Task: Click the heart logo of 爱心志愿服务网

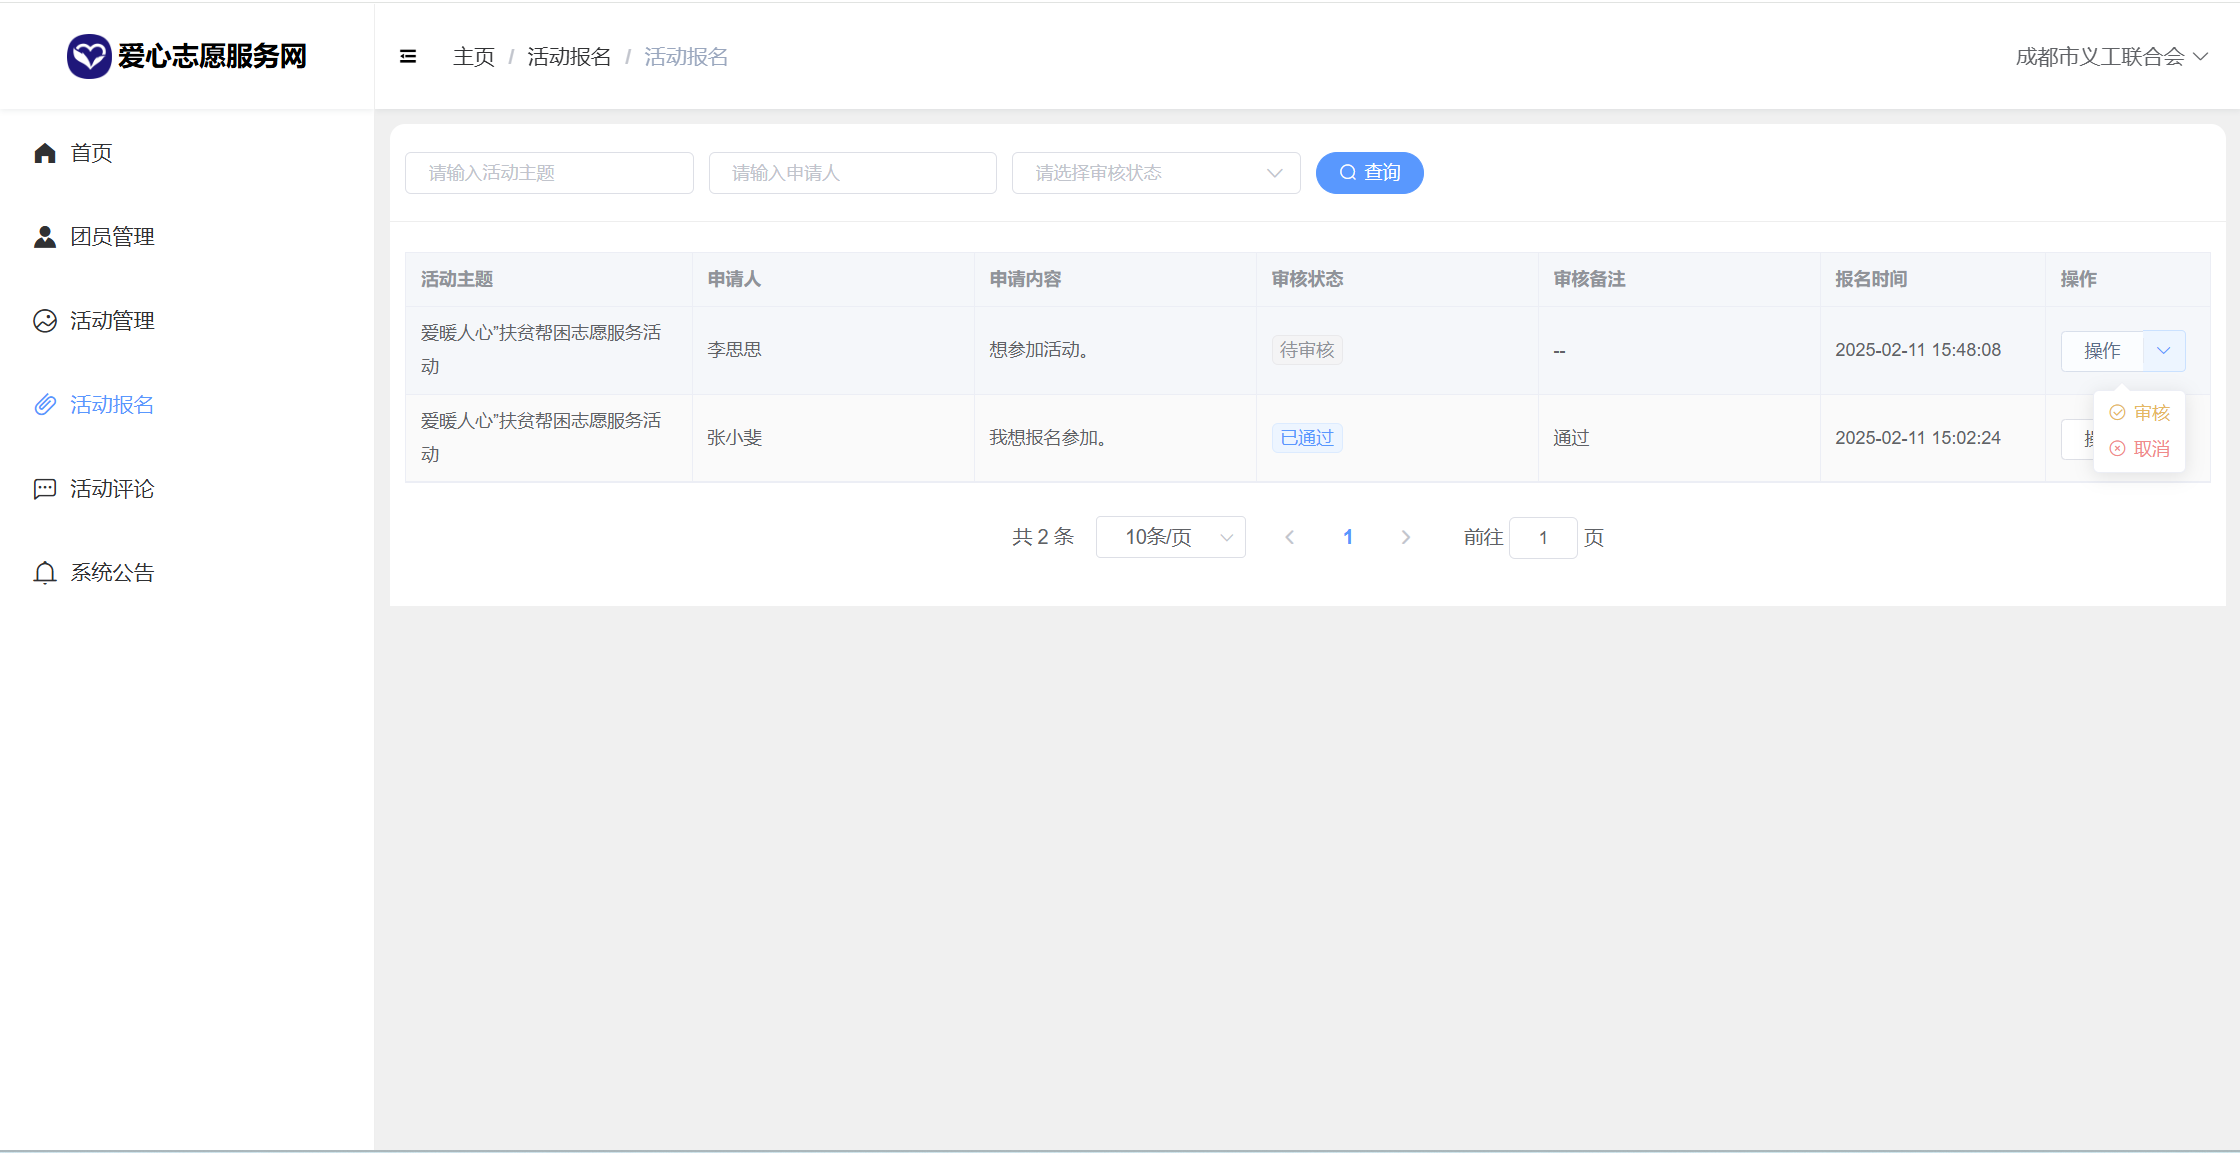Action: click(88, 56)
